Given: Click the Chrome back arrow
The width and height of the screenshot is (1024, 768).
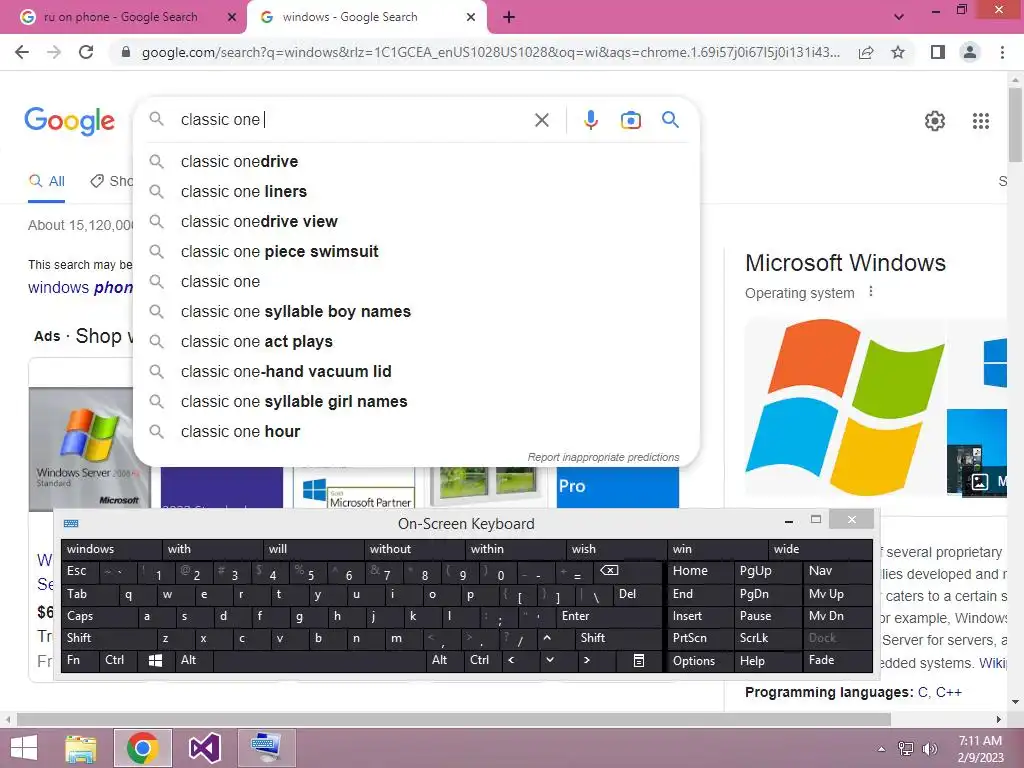Looking at the screenshot, I should coord(22,52).
